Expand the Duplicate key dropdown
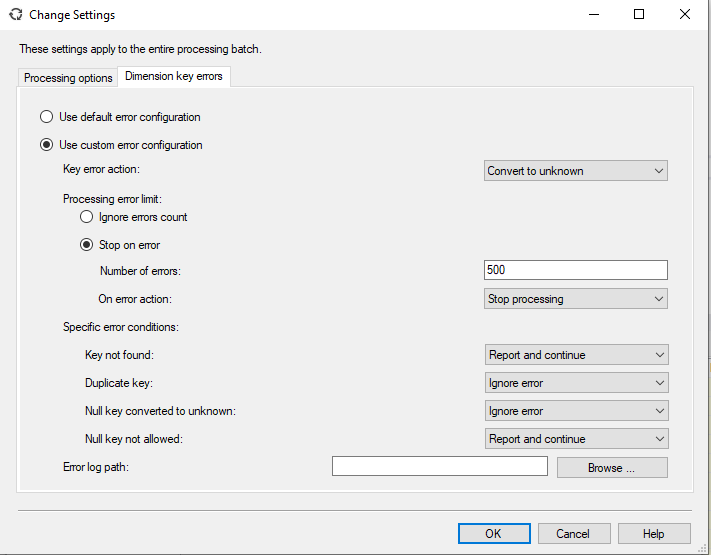This screenshot has width=711, height=555. click(x=576, y=383)
